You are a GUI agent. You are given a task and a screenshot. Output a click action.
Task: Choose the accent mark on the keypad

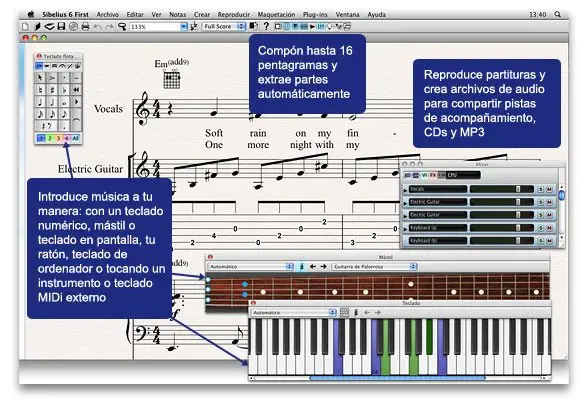pyautogui.click(x=52, y=78)
